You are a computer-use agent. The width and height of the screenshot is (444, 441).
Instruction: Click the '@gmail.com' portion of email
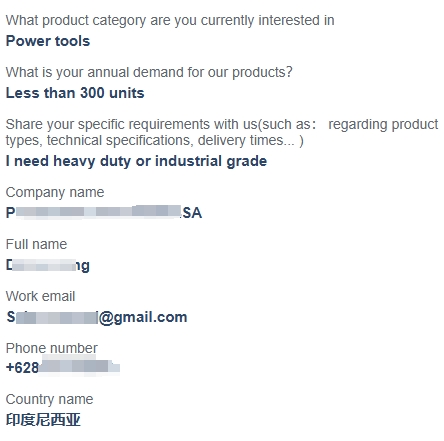click(x=143, y=317)
